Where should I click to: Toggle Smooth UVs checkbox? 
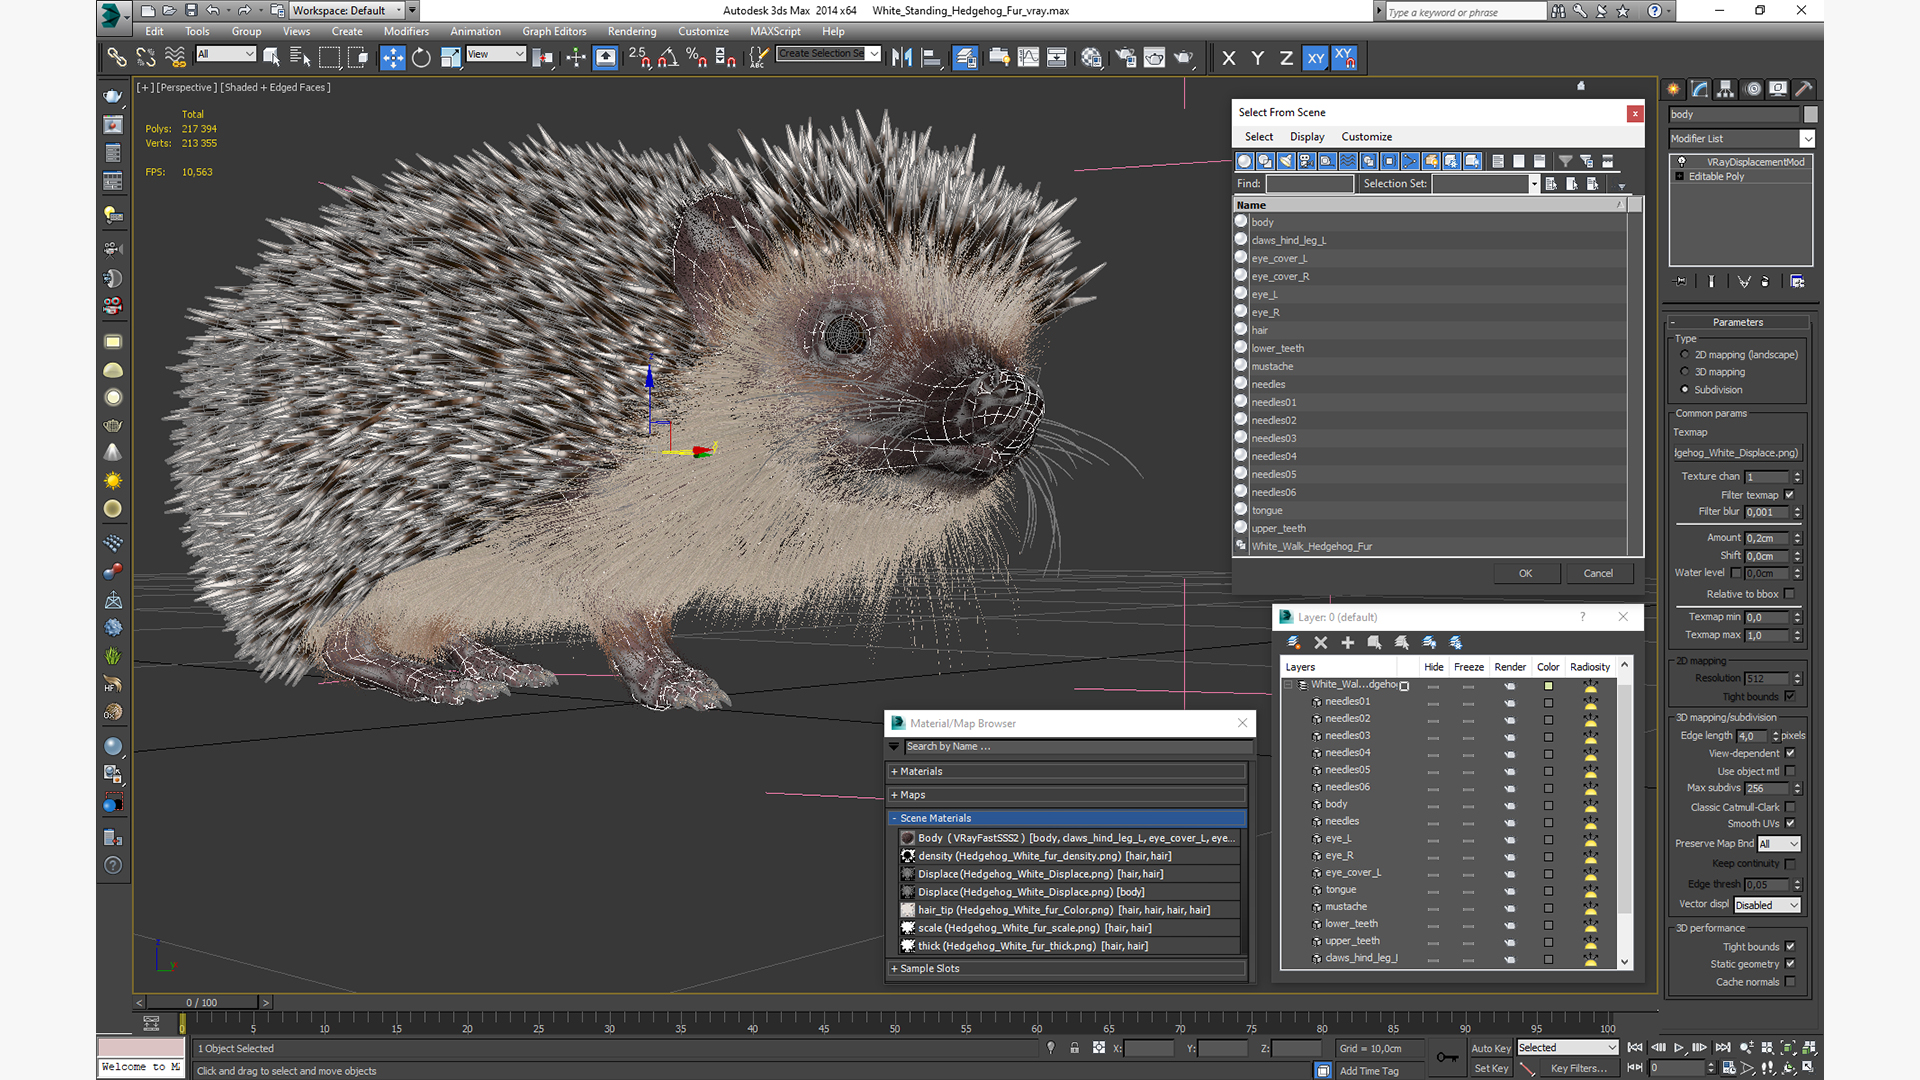[1790, 824]
